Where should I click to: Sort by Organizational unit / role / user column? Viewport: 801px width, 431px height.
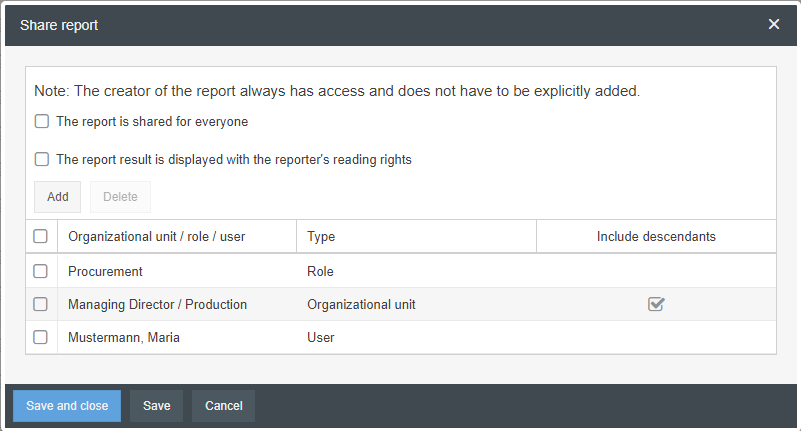[x=156, y=237]
